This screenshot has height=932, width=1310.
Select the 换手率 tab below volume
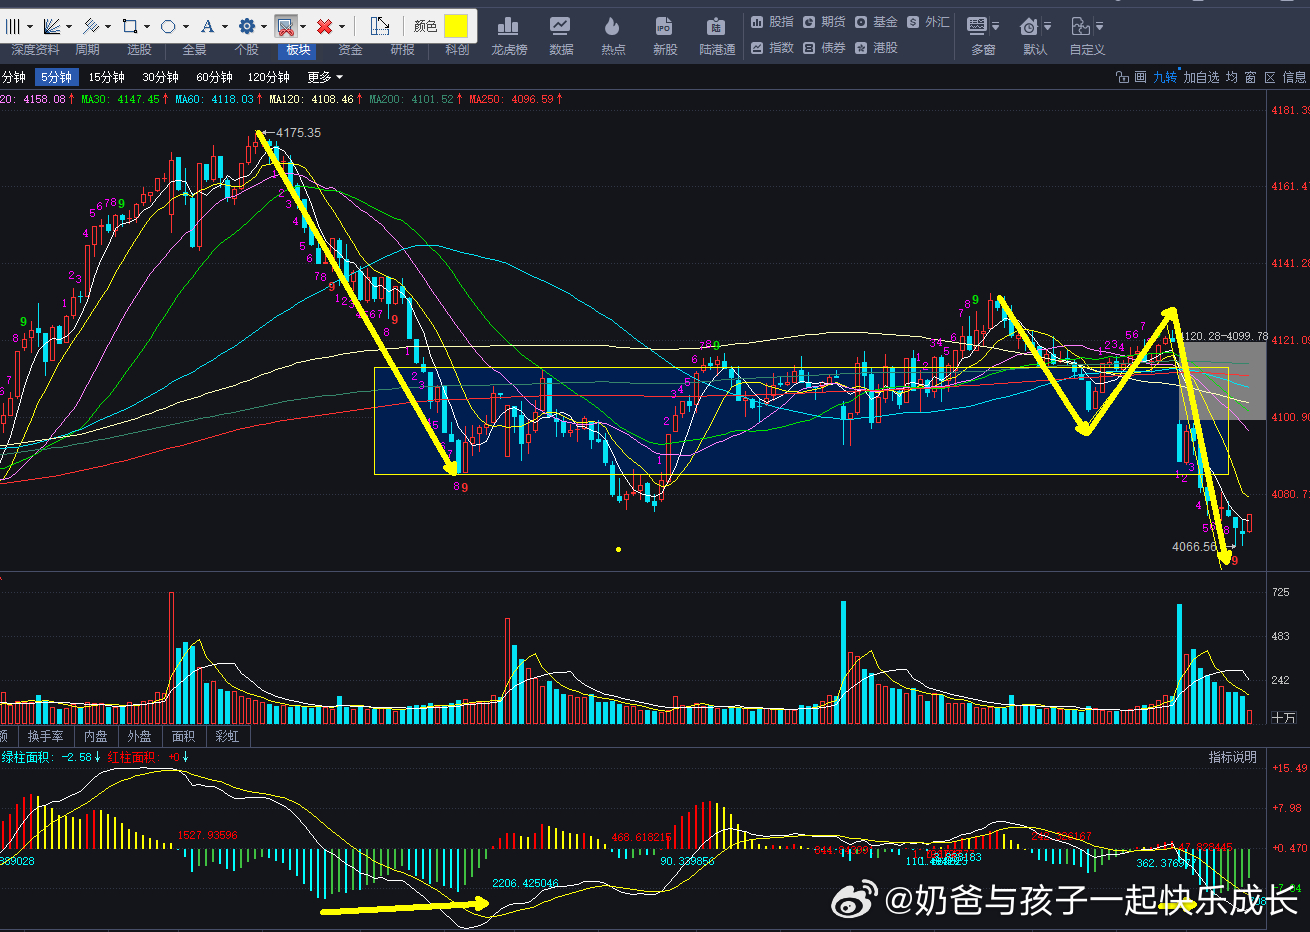pyautogui.click(x=45, y=736)
